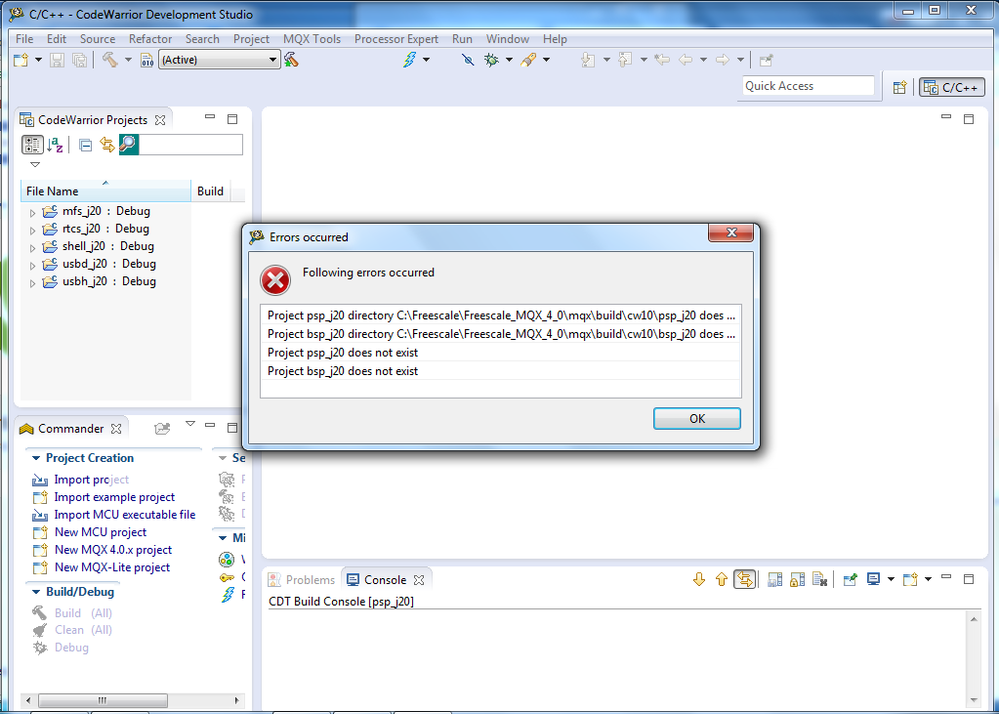The image size is (999, 714).
Task: Click the Forward navigation arrow in toolbar
Action: (722, 60)
